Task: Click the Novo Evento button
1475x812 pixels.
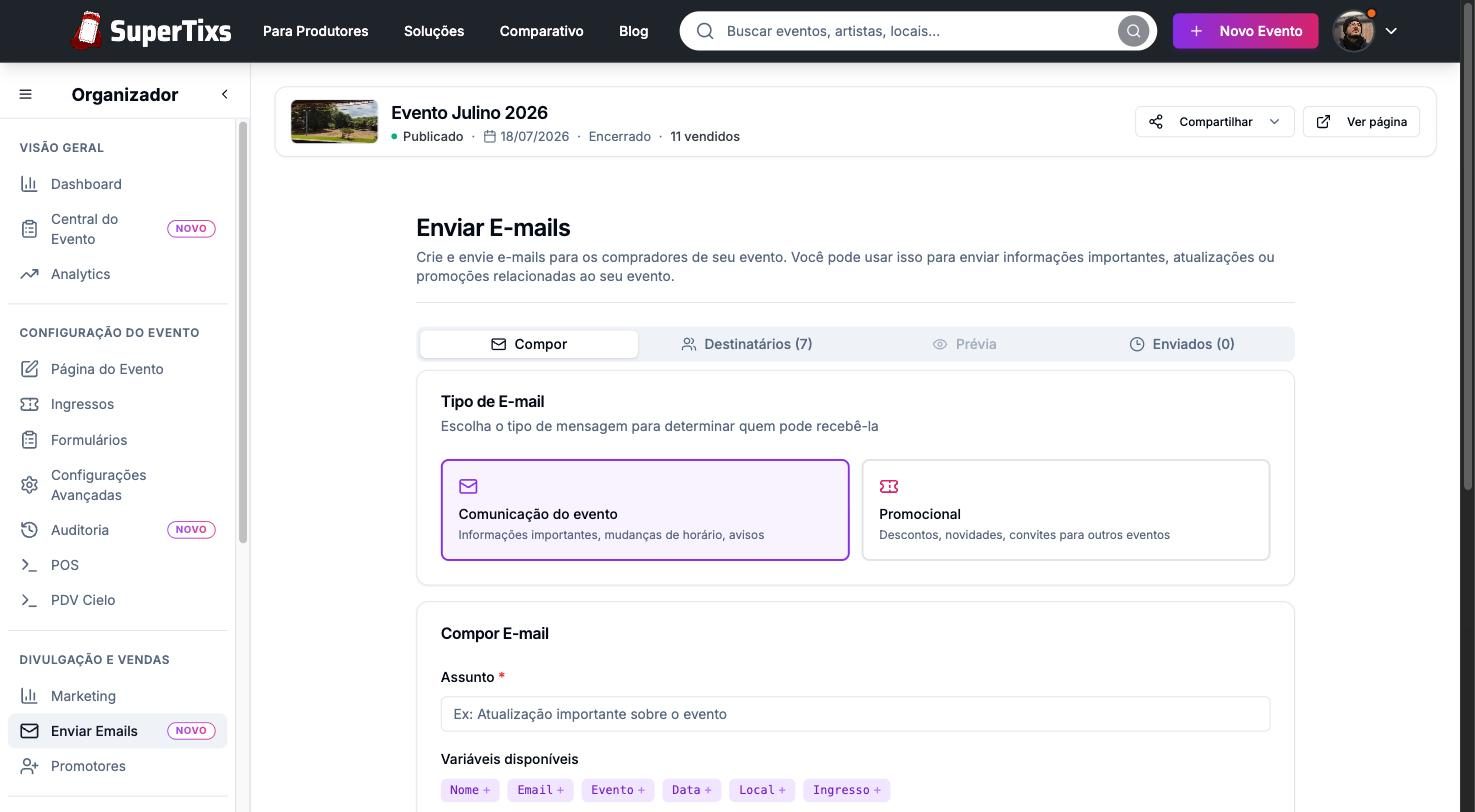Action: (x=1246, y=31)
